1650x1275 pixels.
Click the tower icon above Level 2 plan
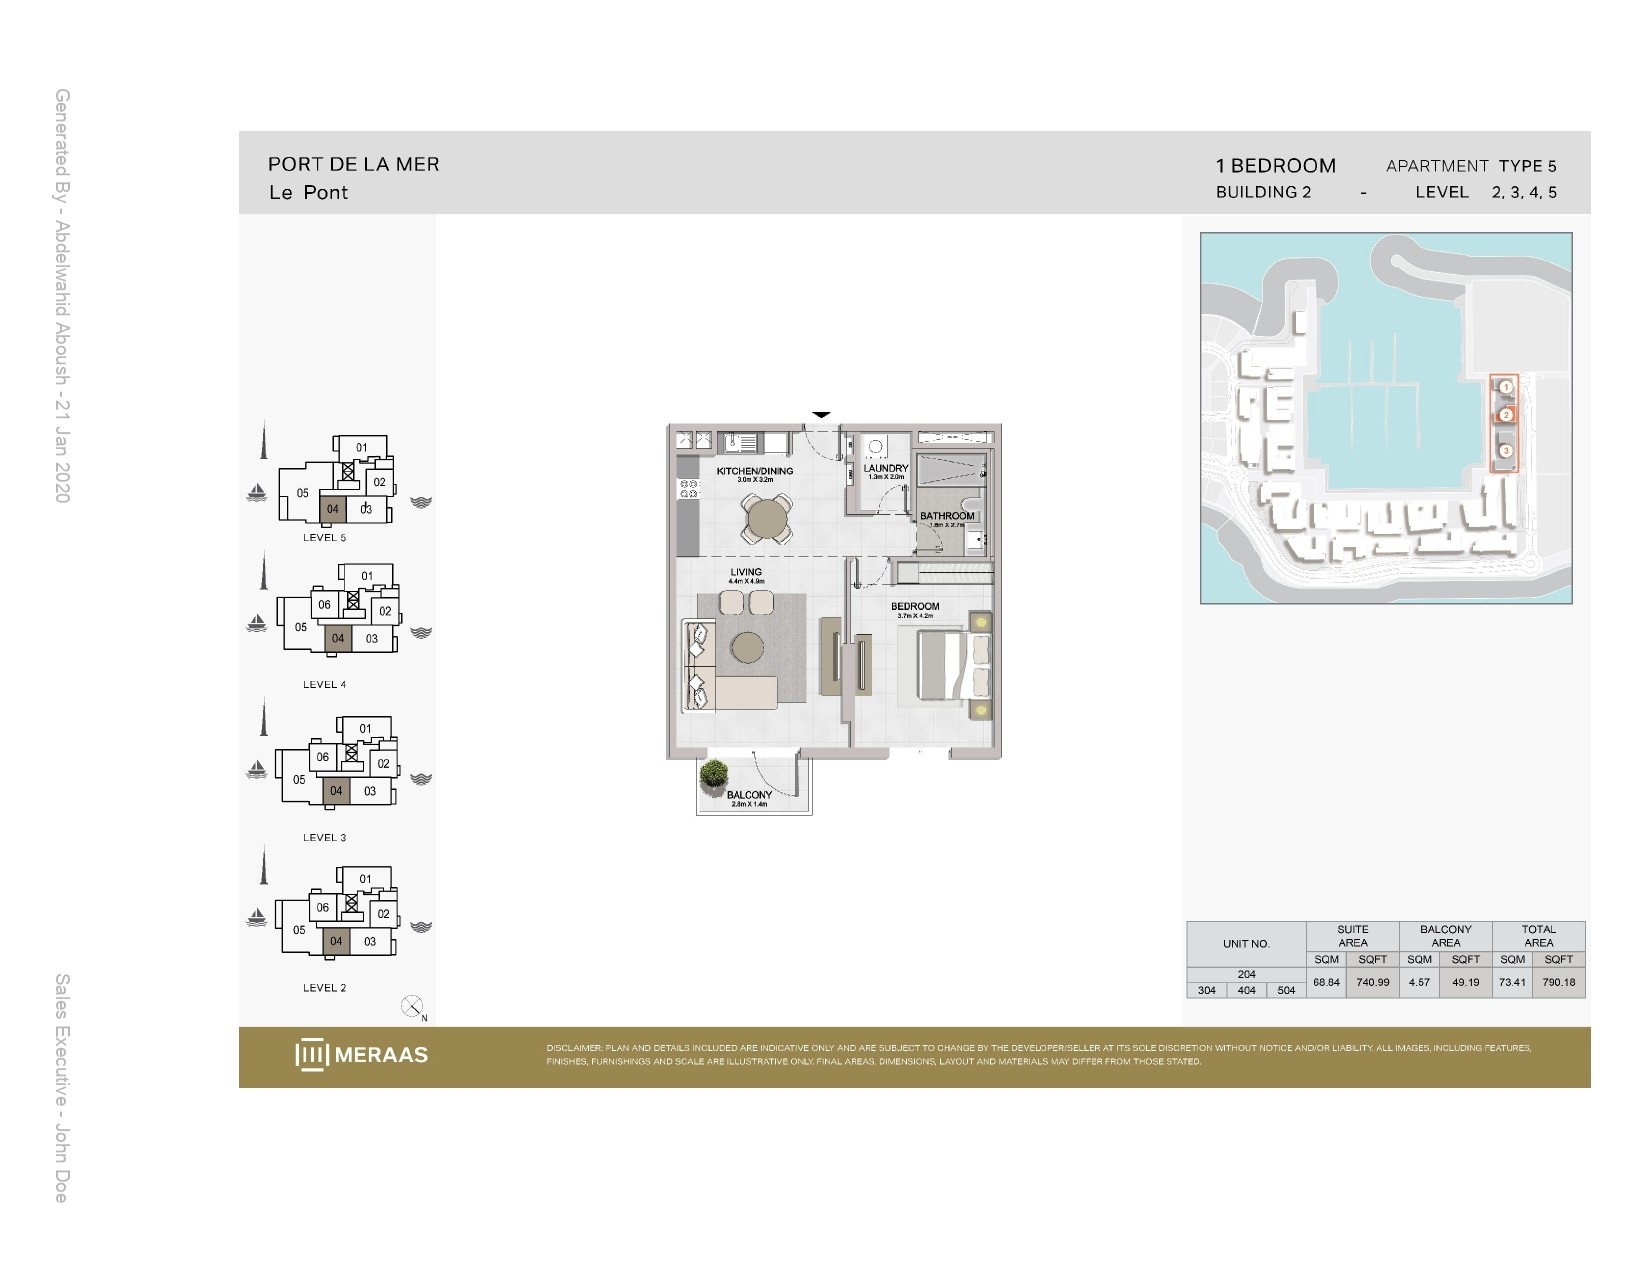[x=264, y=865]
